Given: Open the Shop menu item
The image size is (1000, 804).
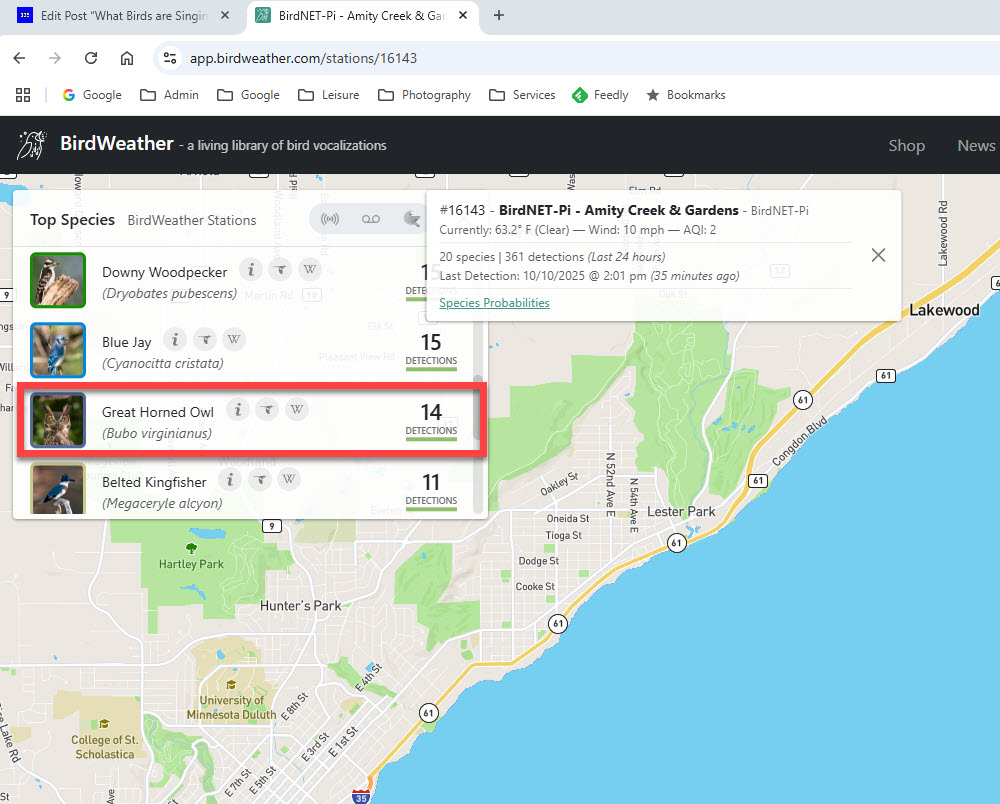Looking at the screenshot, I should point(906,145).
